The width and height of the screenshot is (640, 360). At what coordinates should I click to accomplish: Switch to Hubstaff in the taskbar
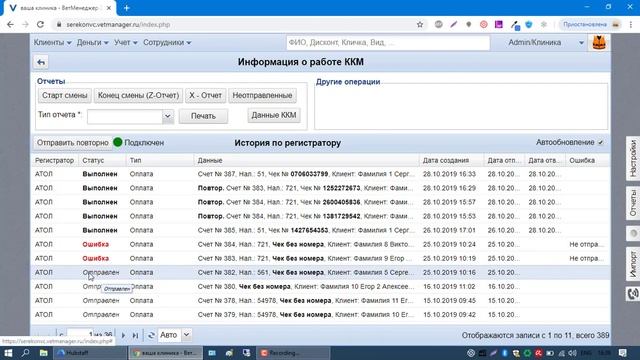90,353
